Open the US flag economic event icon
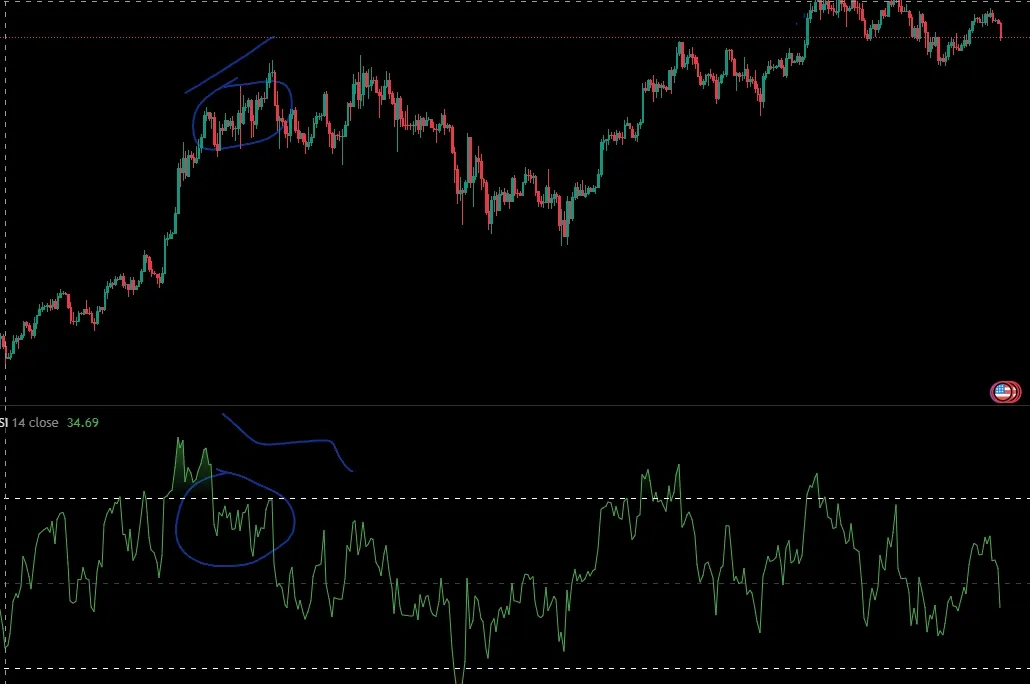Screen dimensions: 1030x684 1003,392
